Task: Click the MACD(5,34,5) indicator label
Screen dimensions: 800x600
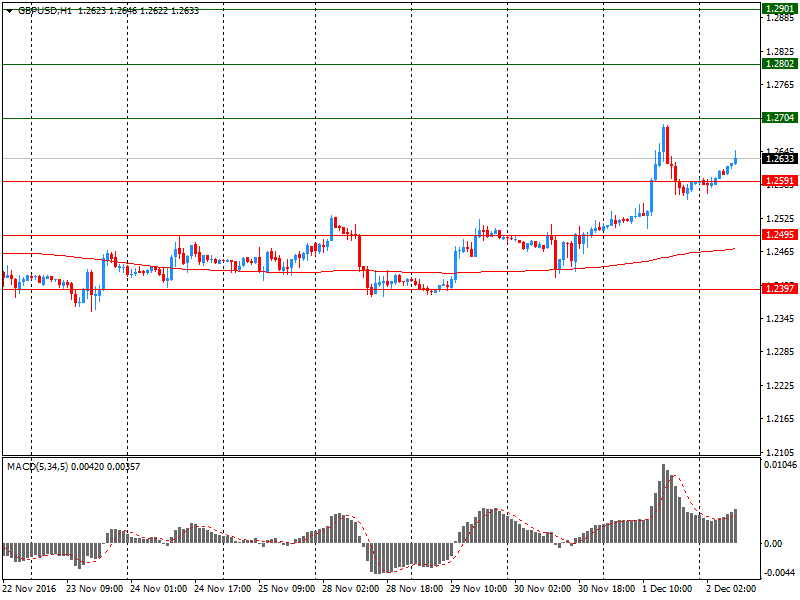Action: click(x=37, y=467)
